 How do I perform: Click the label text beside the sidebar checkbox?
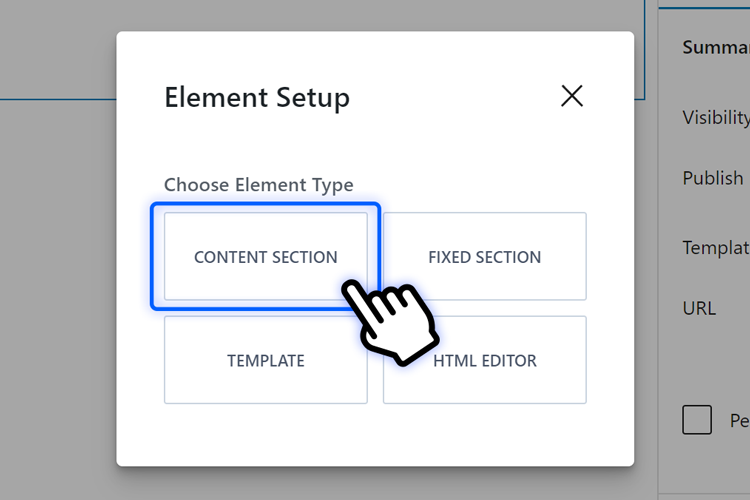coord(739,421)
